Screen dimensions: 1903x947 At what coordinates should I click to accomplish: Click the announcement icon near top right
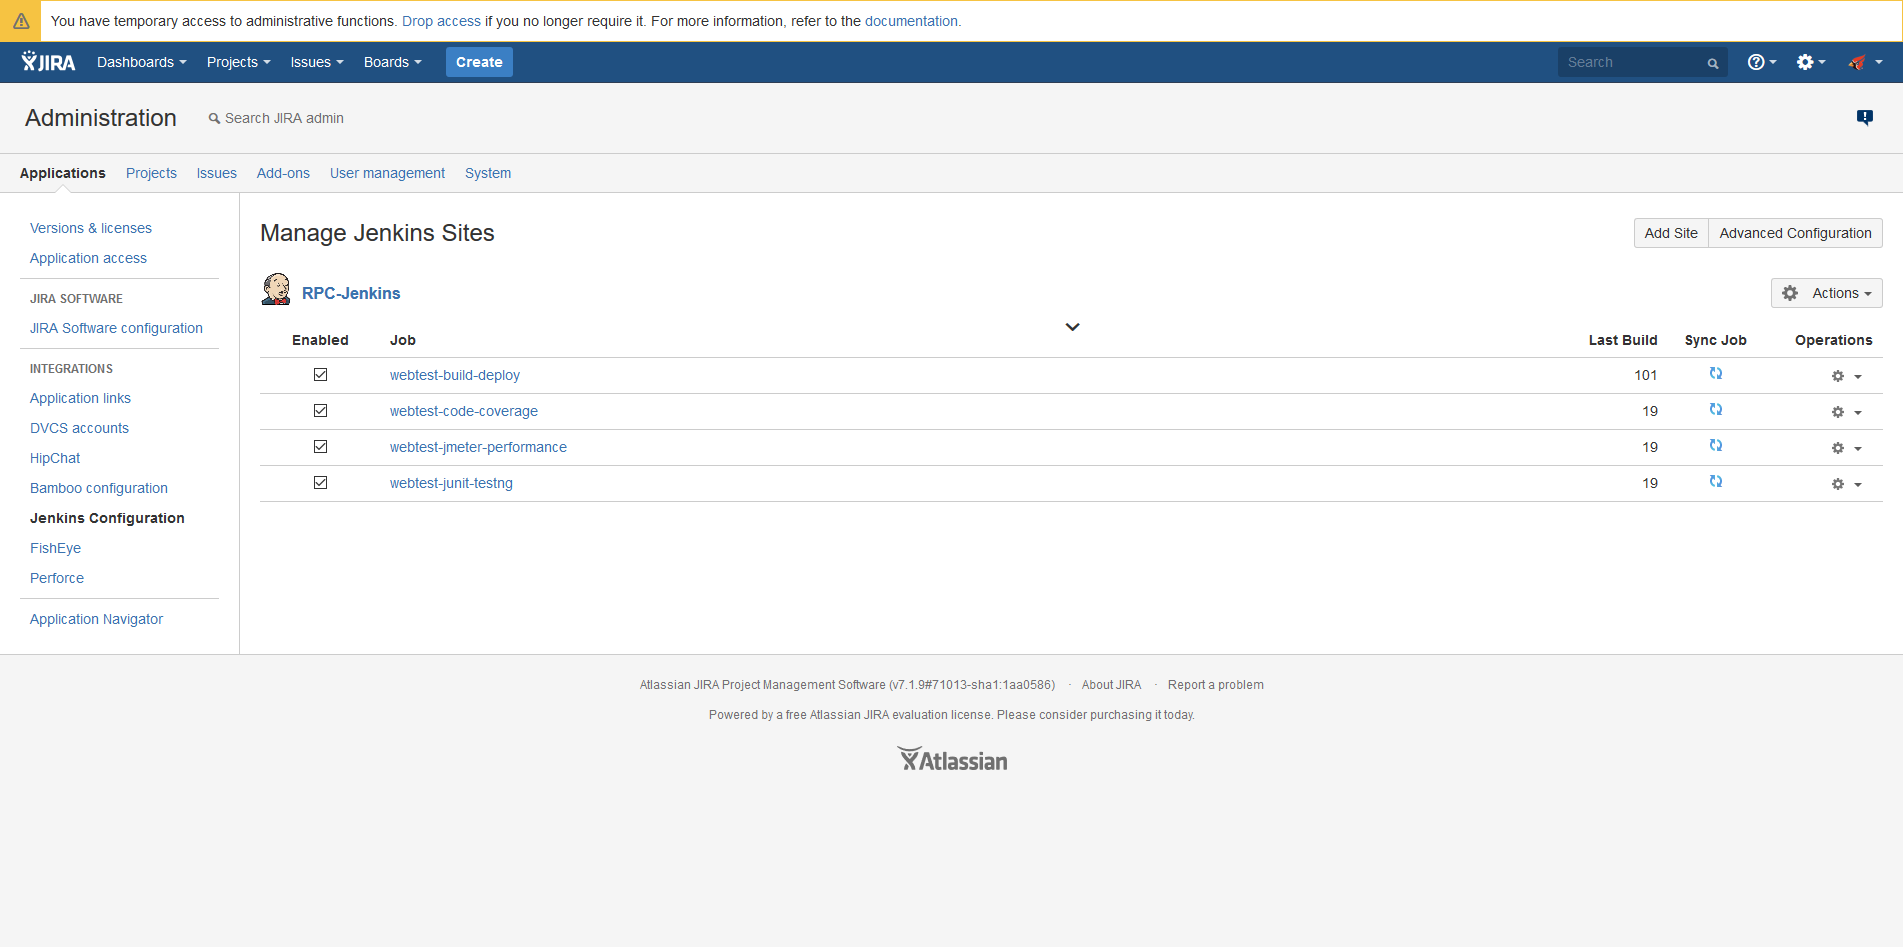[x=1864, y=117]
